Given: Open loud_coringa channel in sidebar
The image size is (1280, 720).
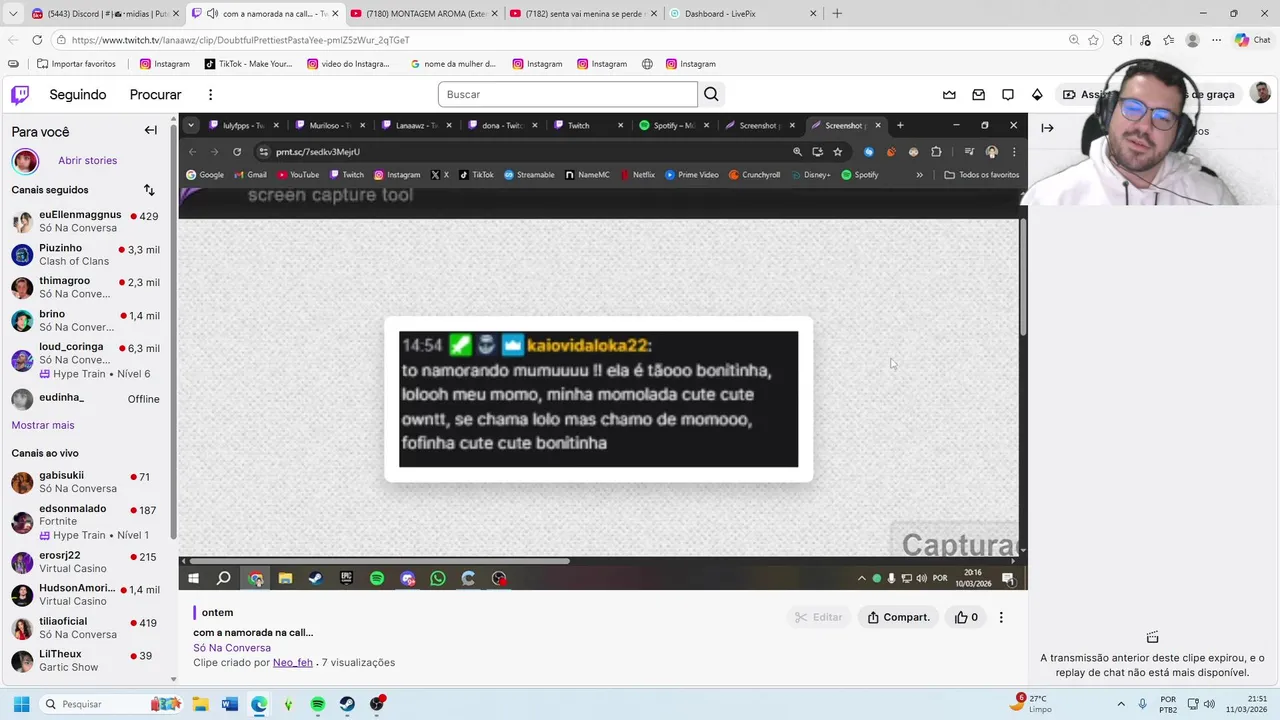Looking at the screenshot, I should (85, 360).
